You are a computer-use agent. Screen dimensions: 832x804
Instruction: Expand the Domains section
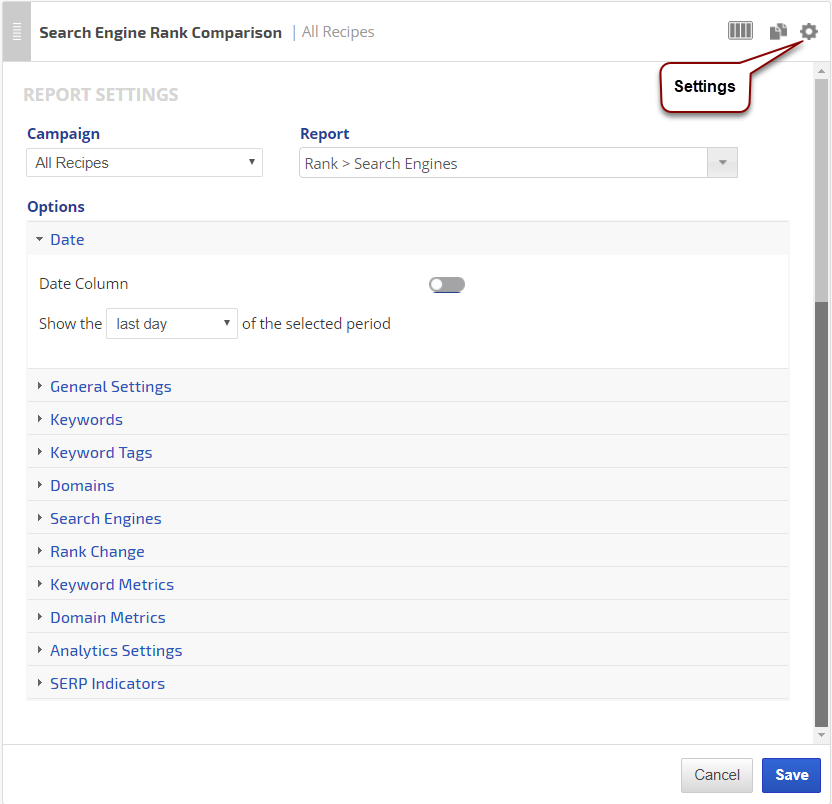[x=82, y=486]
